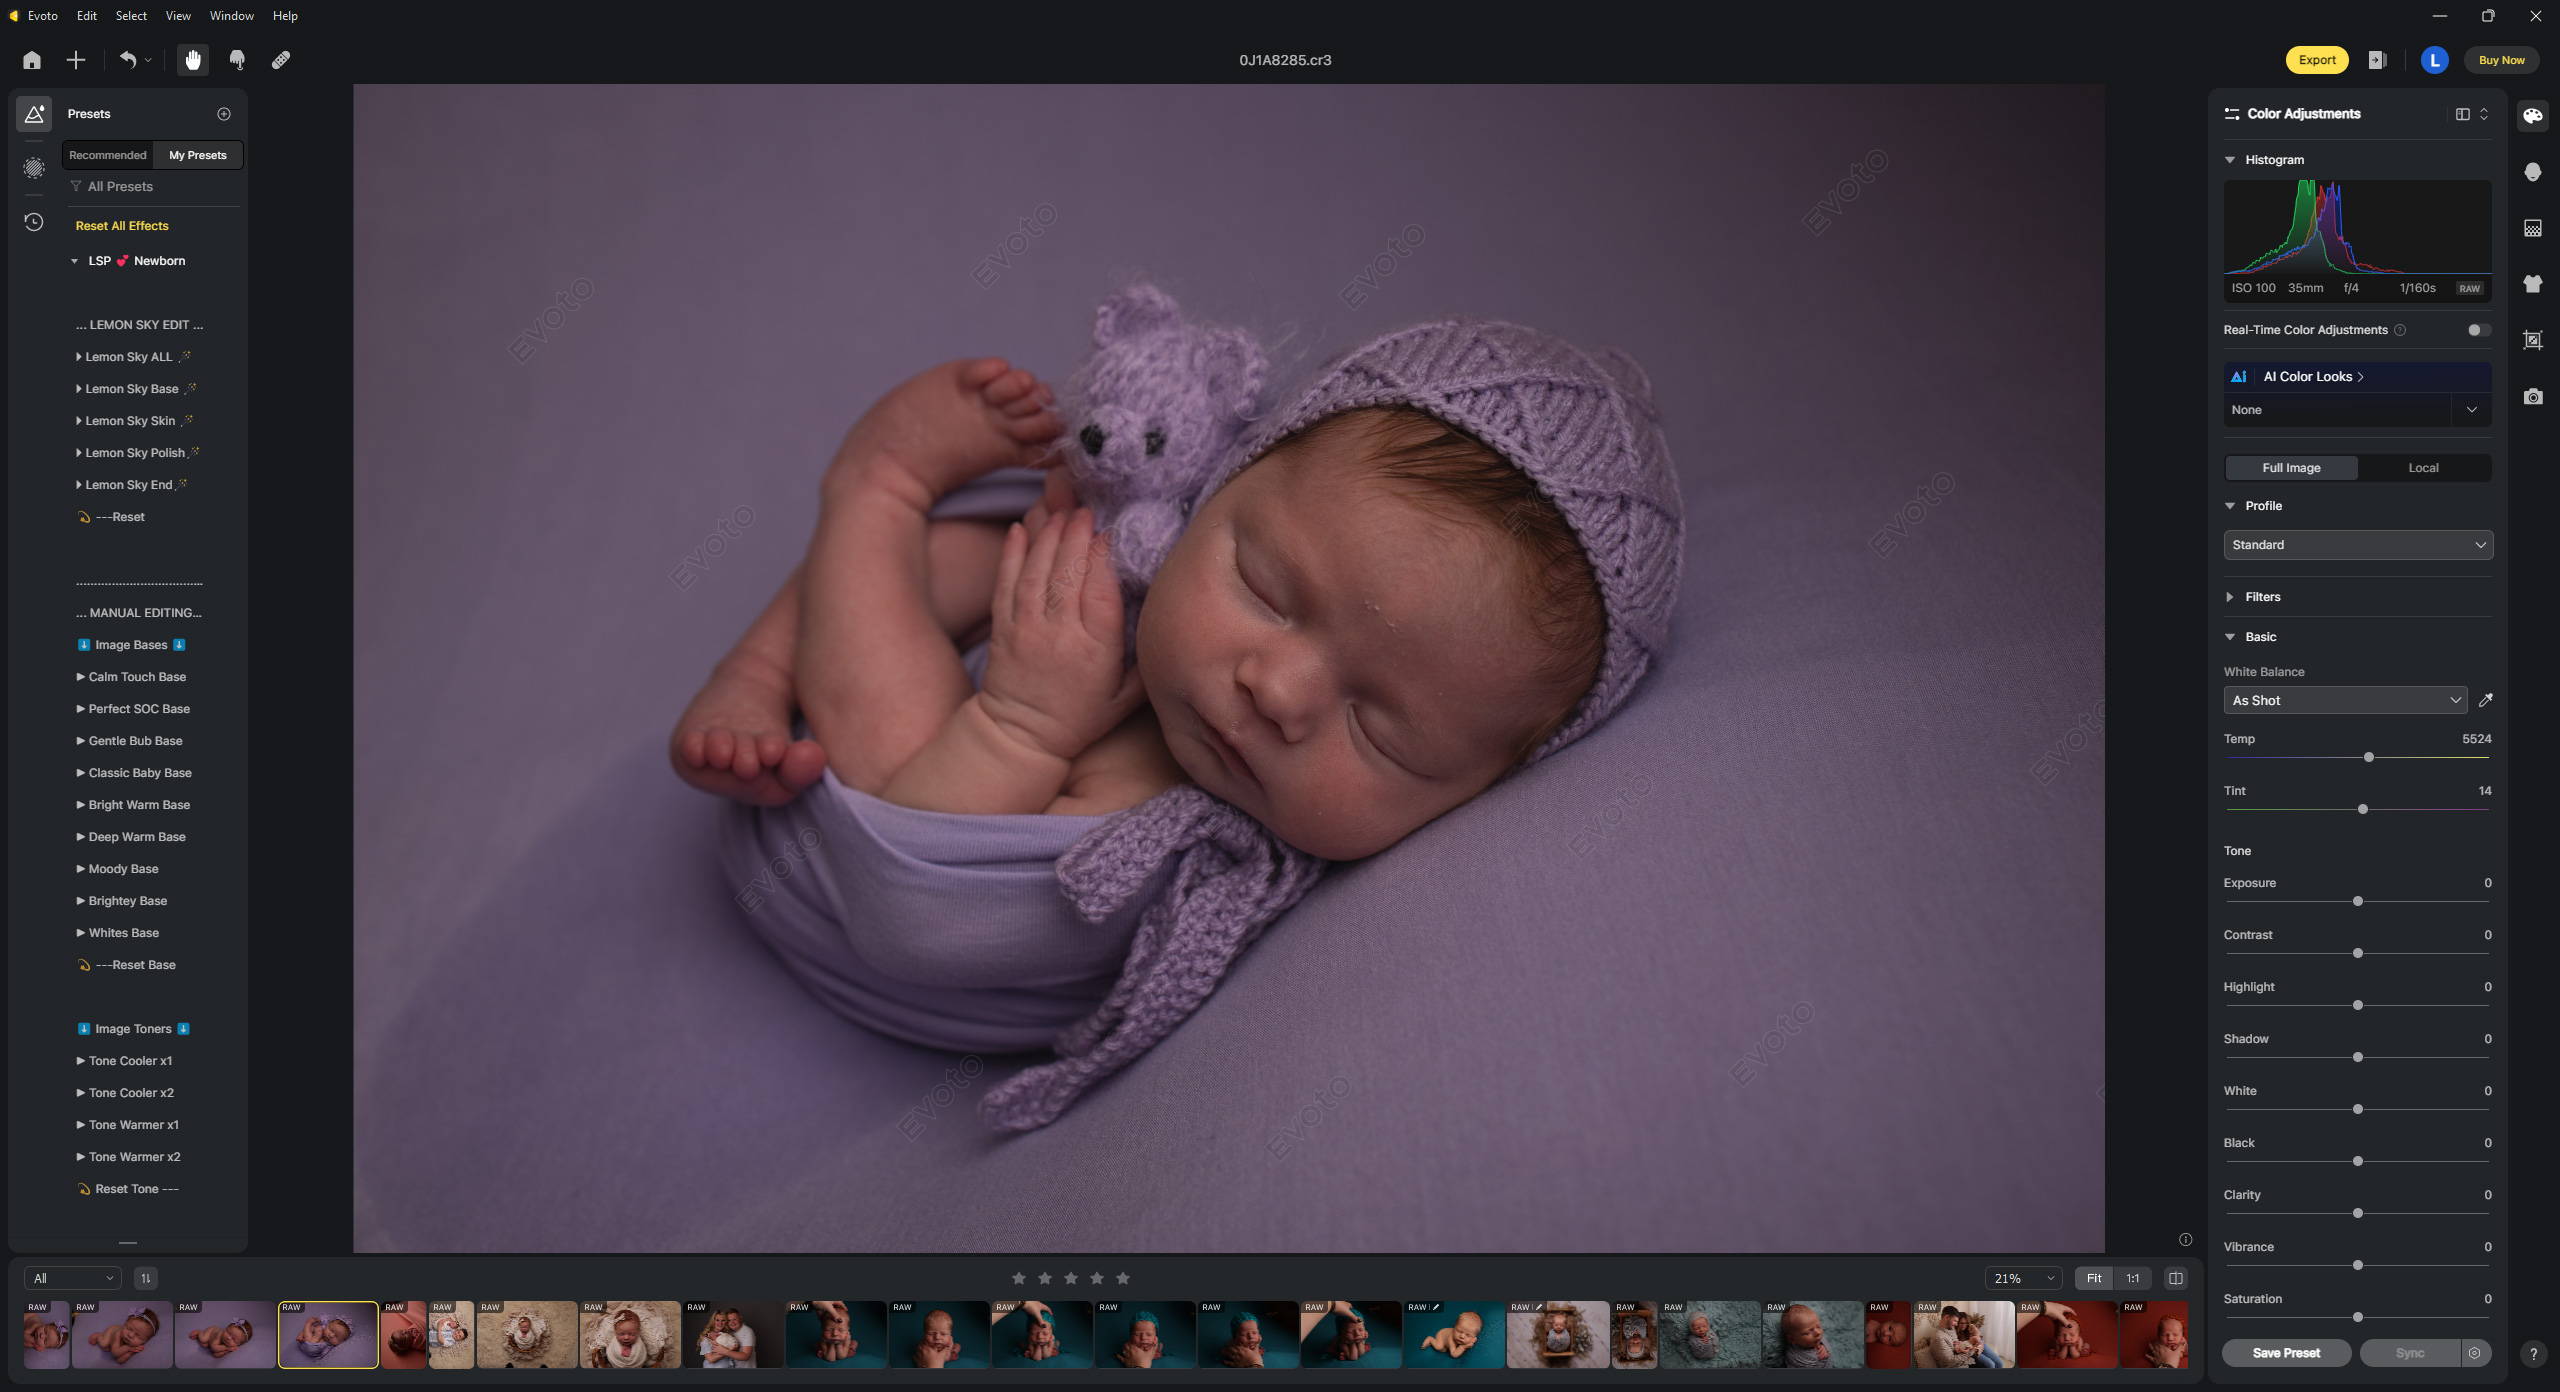Viewport: 2560px width, 1392px height.
Task: Open the clothing shirt panel icon
Action: point(2532,284)
